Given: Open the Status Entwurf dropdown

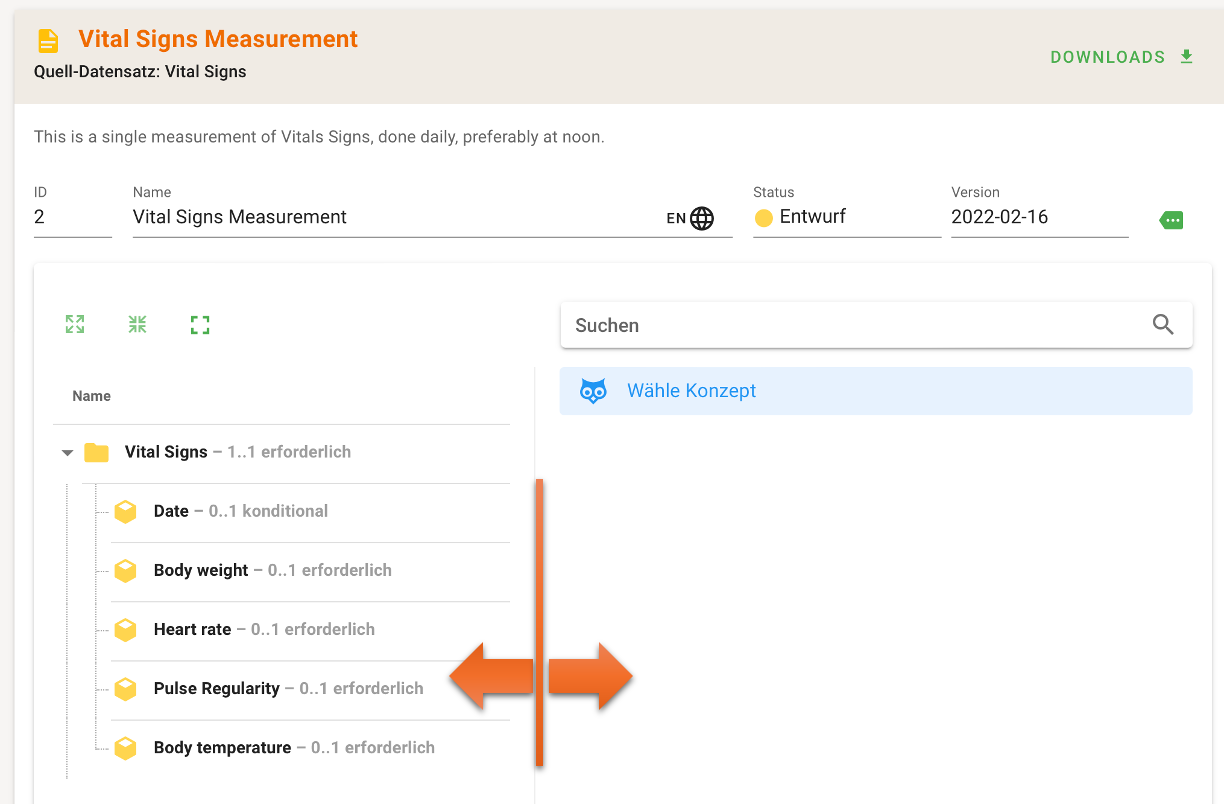Looking at the screenshot, I should coord(845,217).
